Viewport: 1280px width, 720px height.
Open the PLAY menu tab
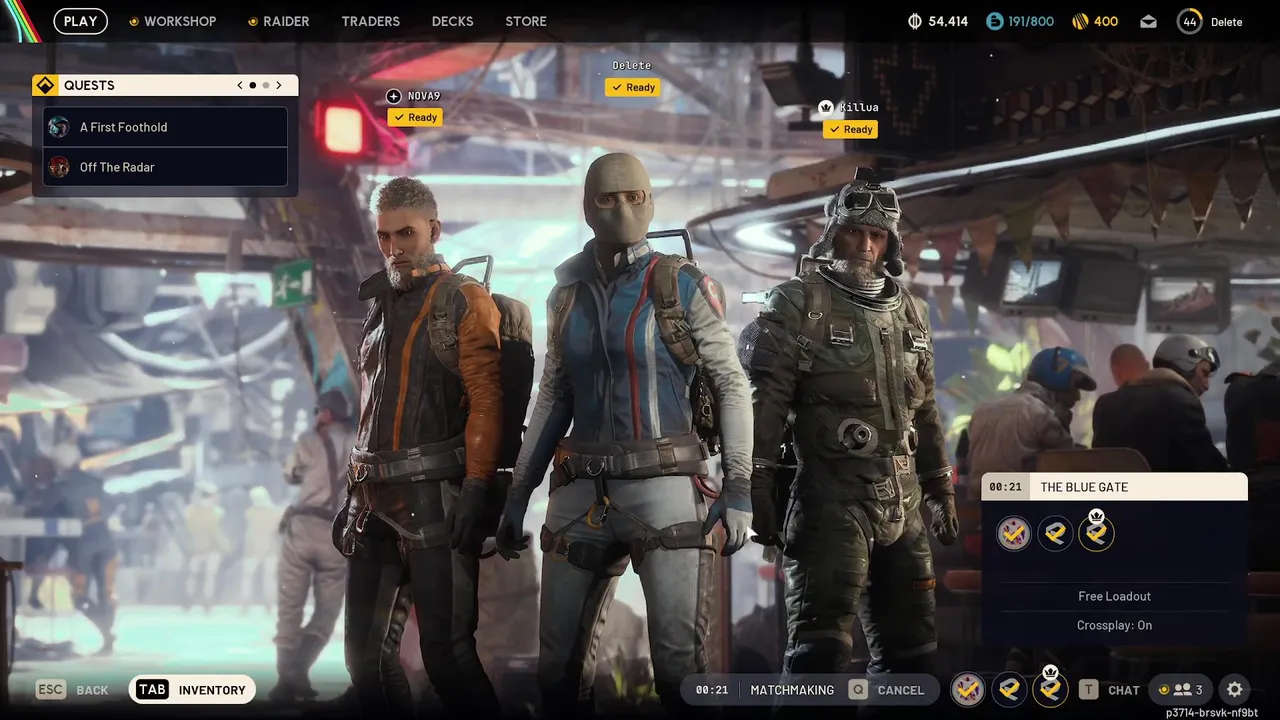tap(81, 21)
